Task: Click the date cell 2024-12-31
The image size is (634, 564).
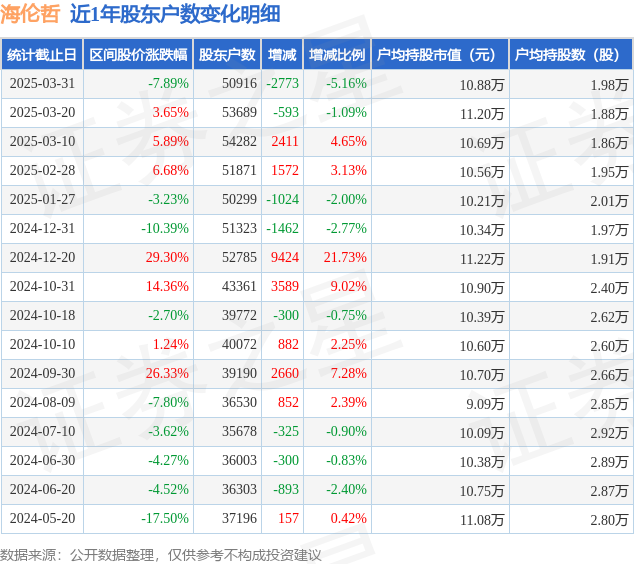Action: tap(42, 228)
